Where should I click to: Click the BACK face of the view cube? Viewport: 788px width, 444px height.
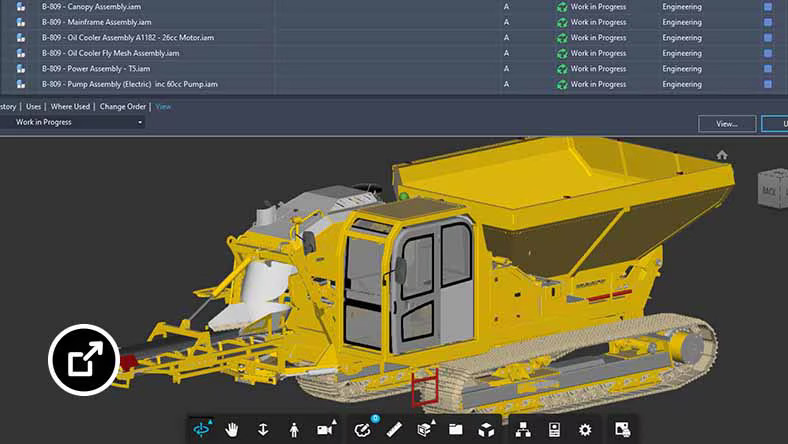point(769,190)
